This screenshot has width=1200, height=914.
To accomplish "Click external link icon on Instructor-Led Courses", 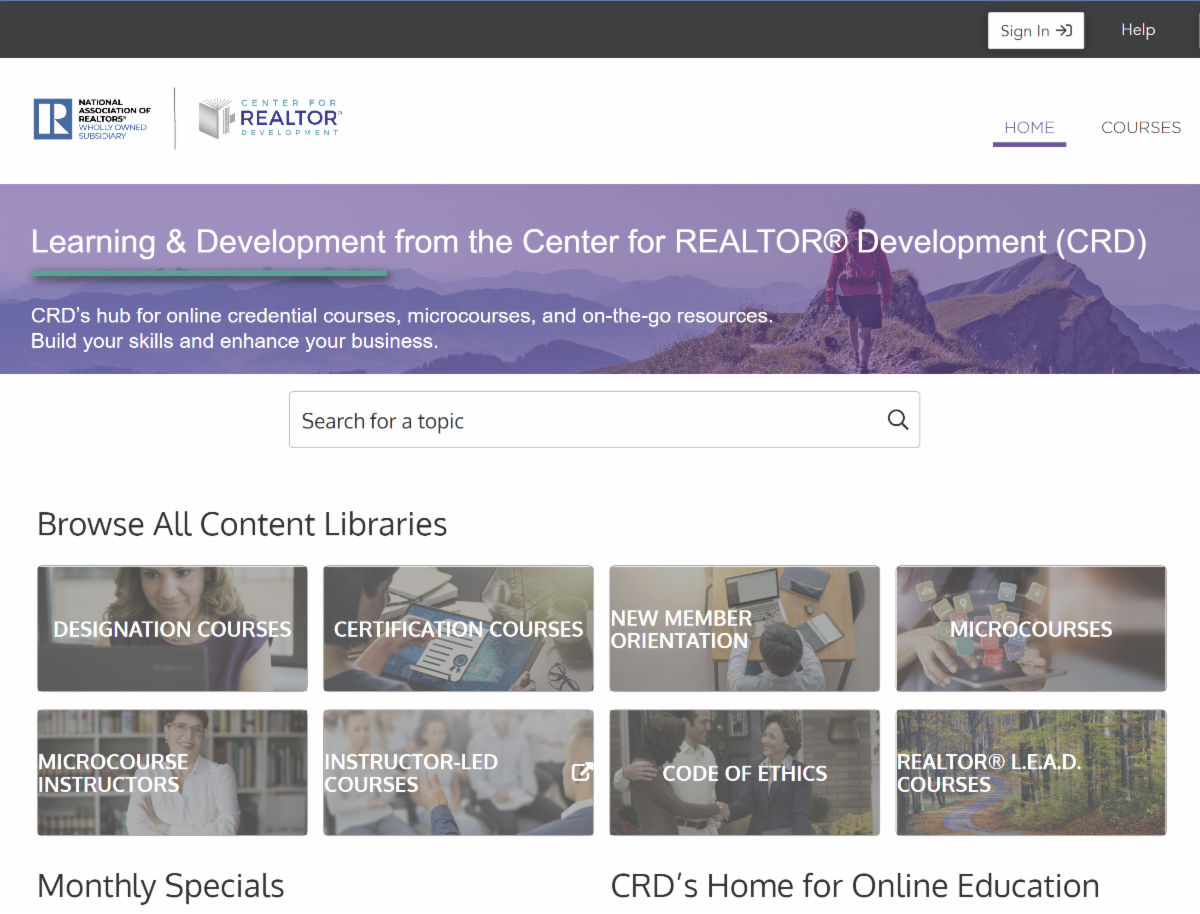I will (581, 772).
